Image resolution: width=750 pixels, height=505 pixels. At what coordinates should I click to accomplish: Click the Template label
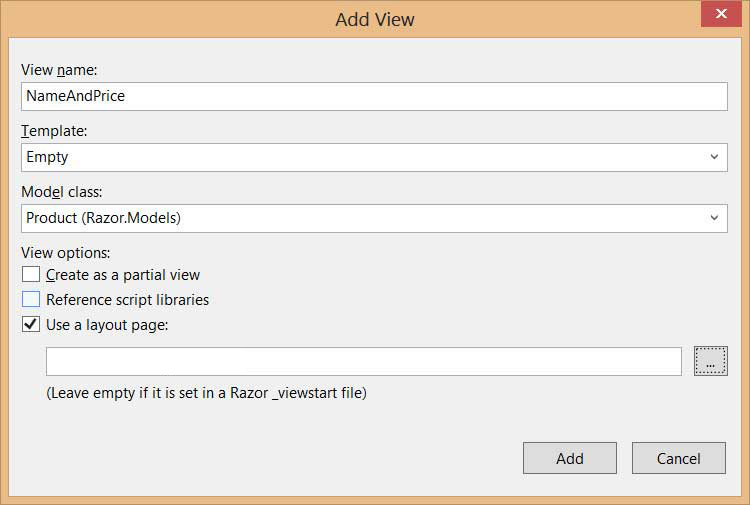pyautogui.click(x=54, y=131)
